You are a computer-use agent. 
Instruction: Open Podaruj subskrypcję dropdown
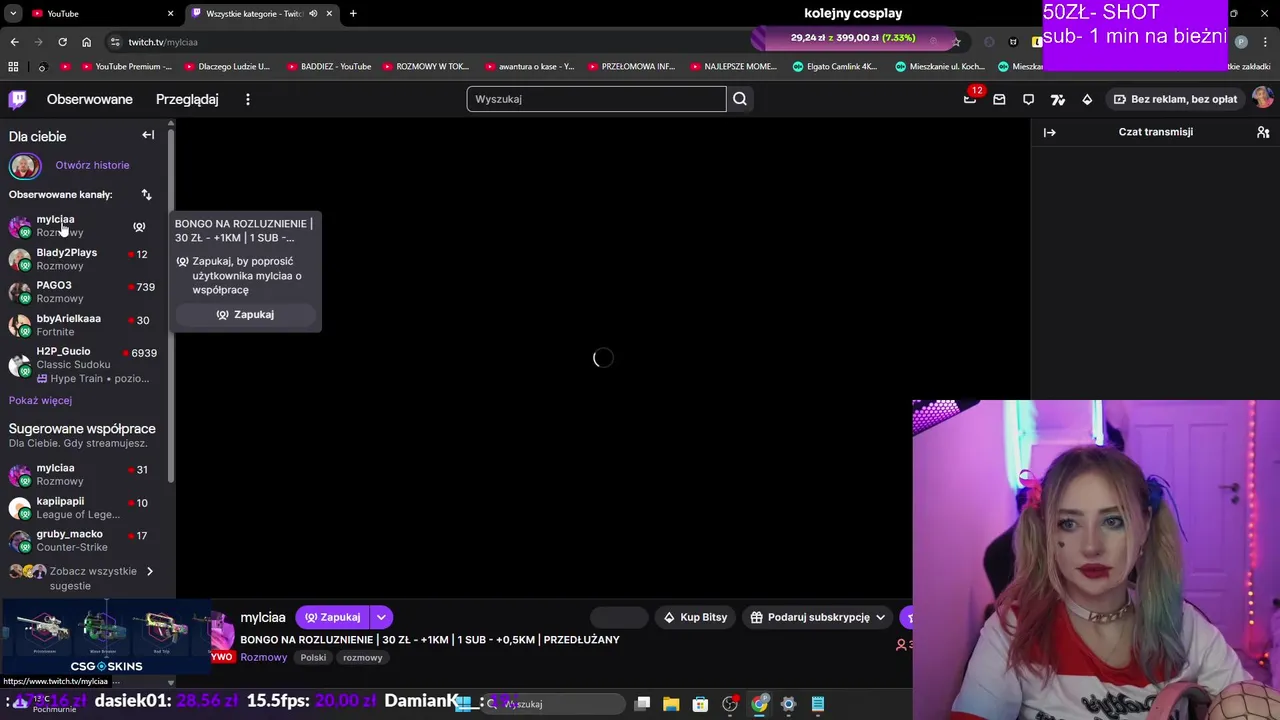coord(818,617)
